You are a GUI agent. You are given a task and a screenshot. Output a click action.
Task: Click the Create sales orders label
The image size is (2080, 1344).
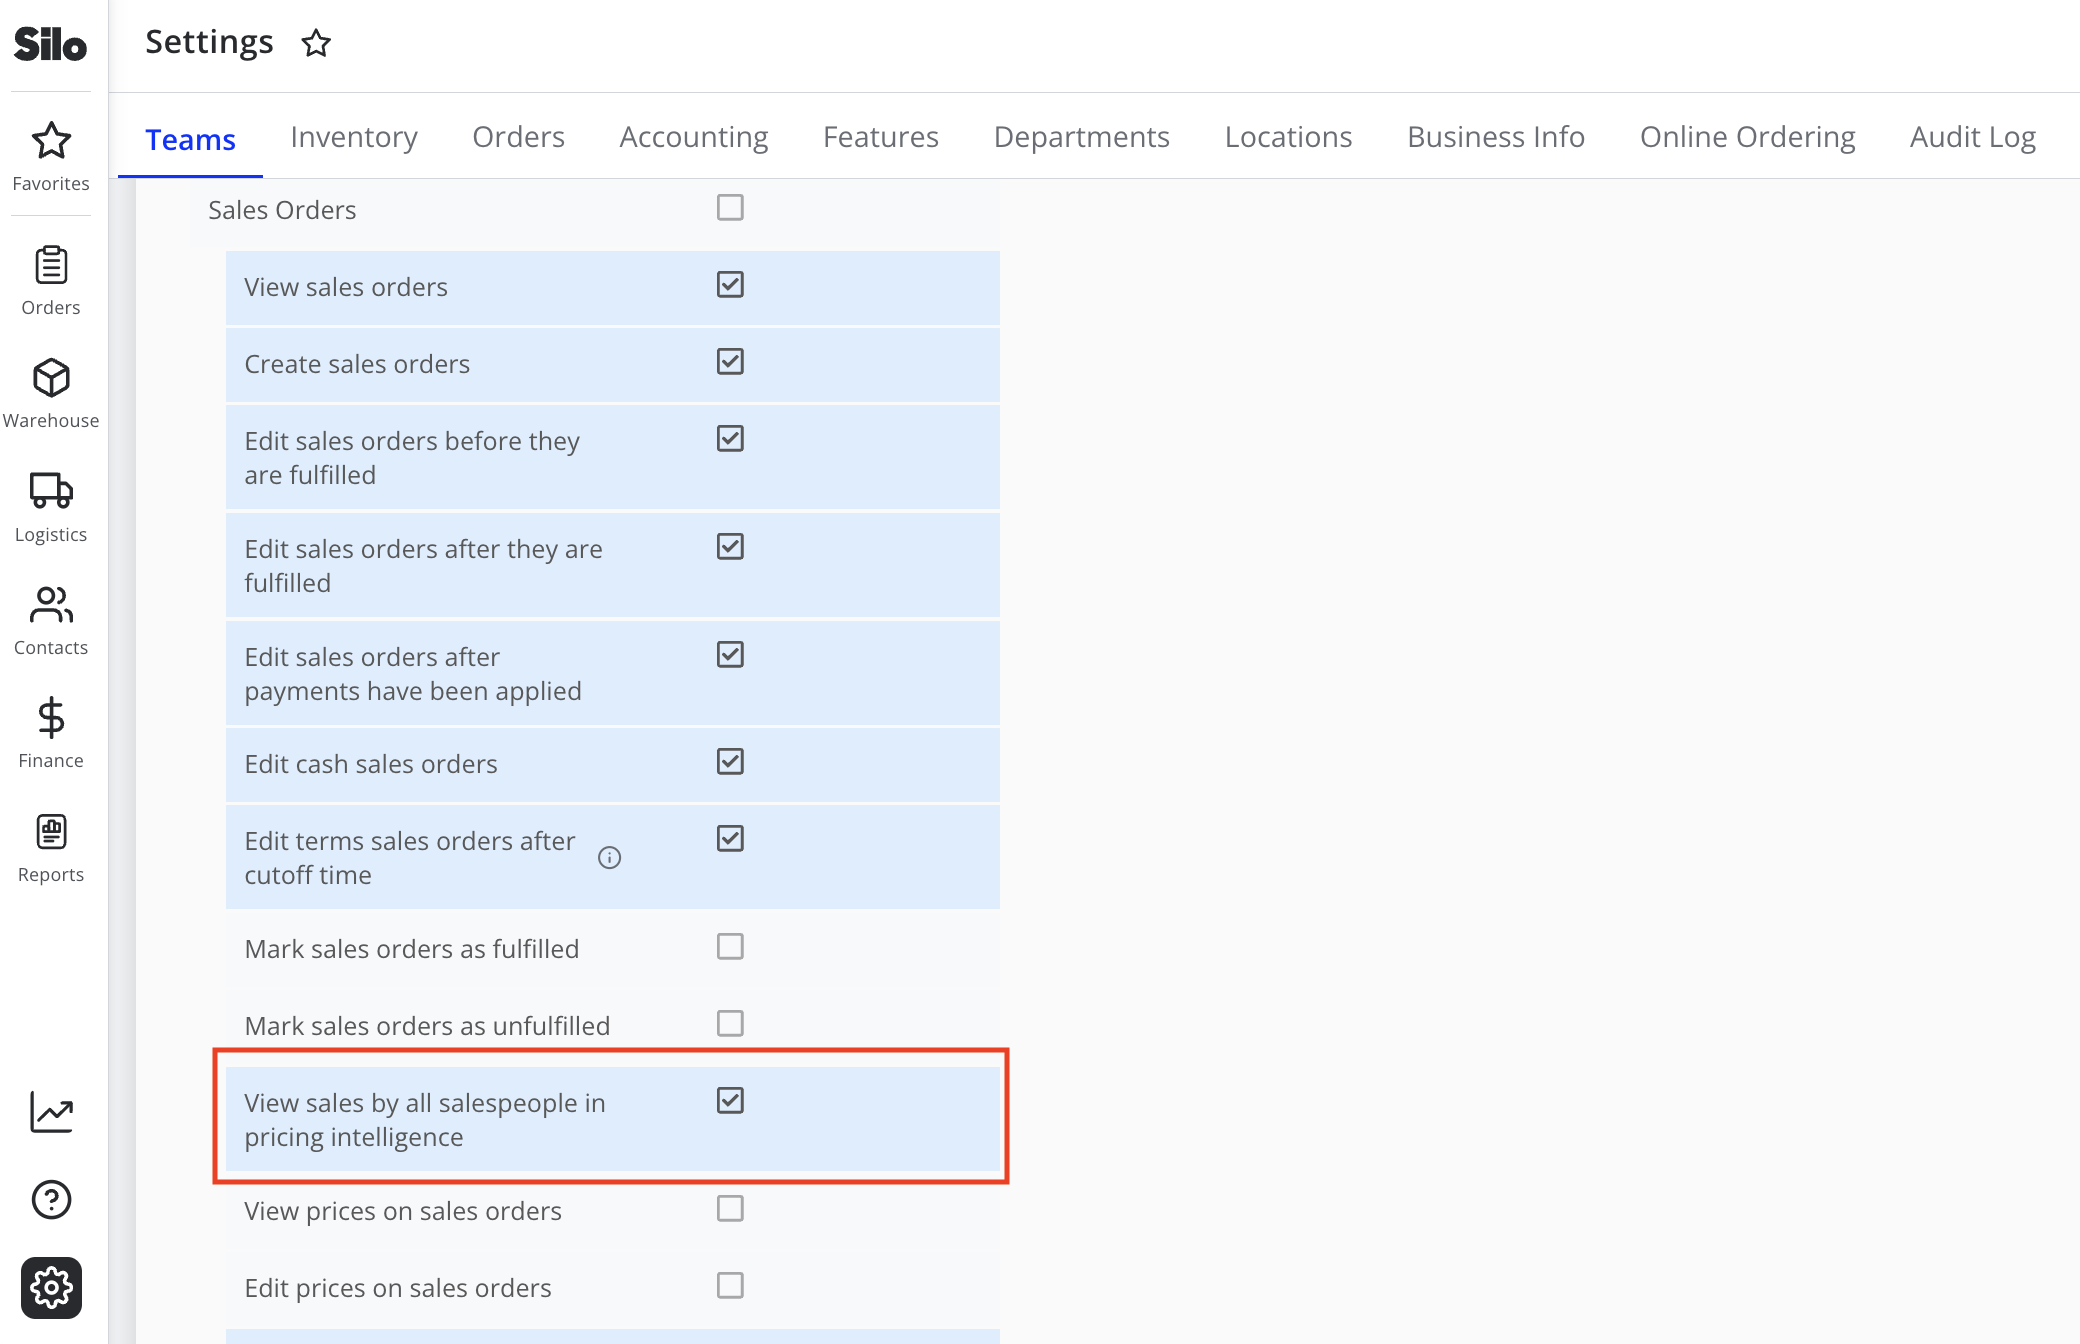(357, 364)
